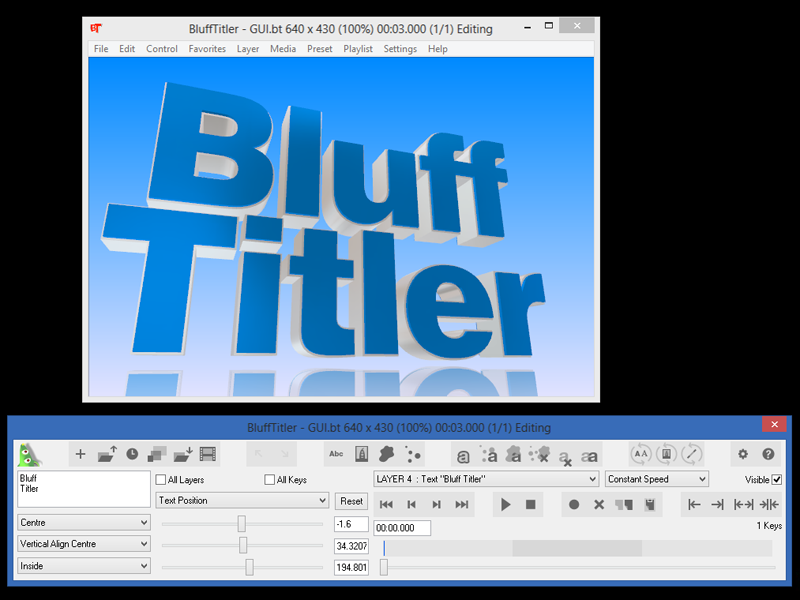Click the clock icon in the toolbar
The image size is (800, 600).
132,454
